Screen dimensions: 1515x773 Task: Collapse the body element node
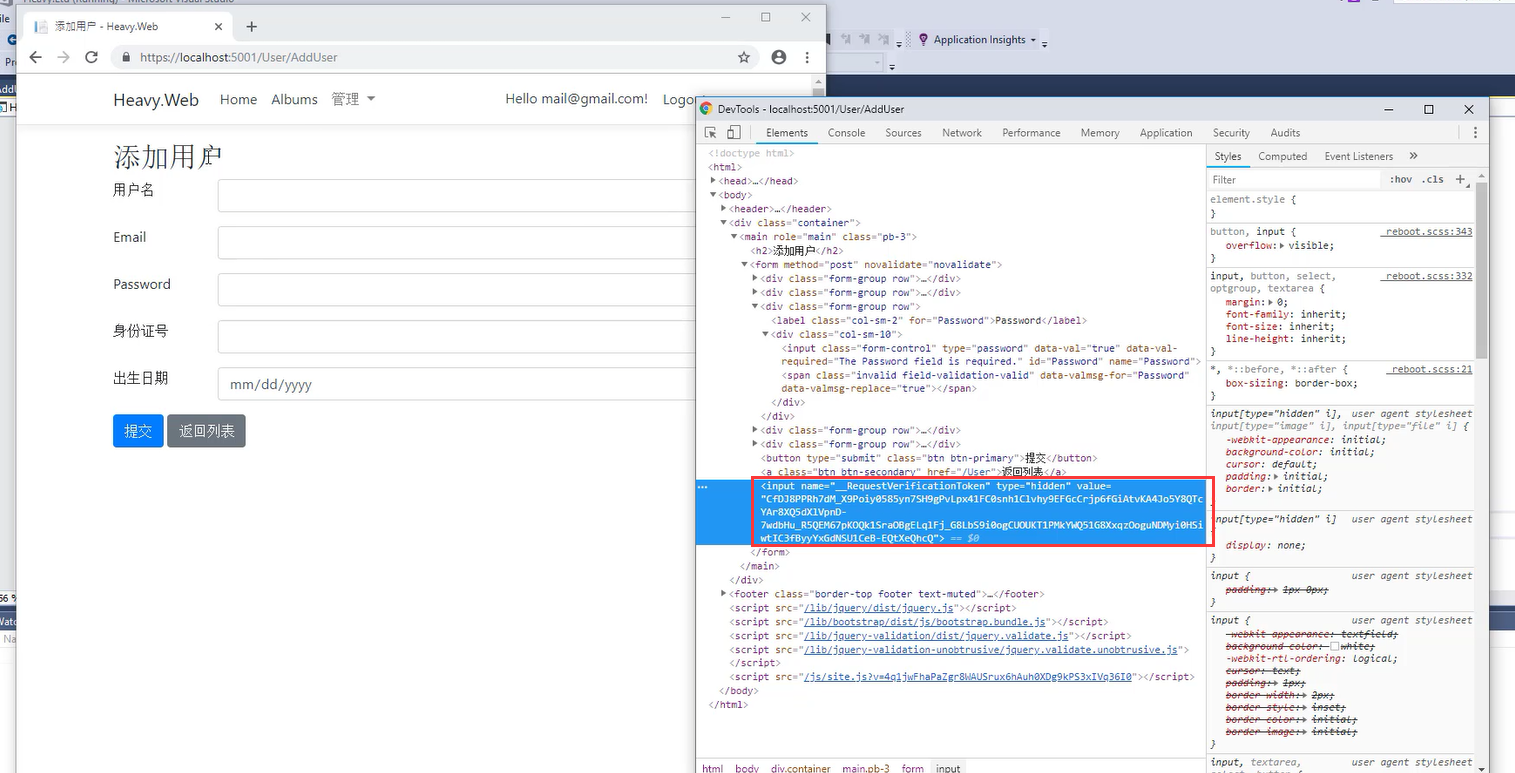[713, 195]
